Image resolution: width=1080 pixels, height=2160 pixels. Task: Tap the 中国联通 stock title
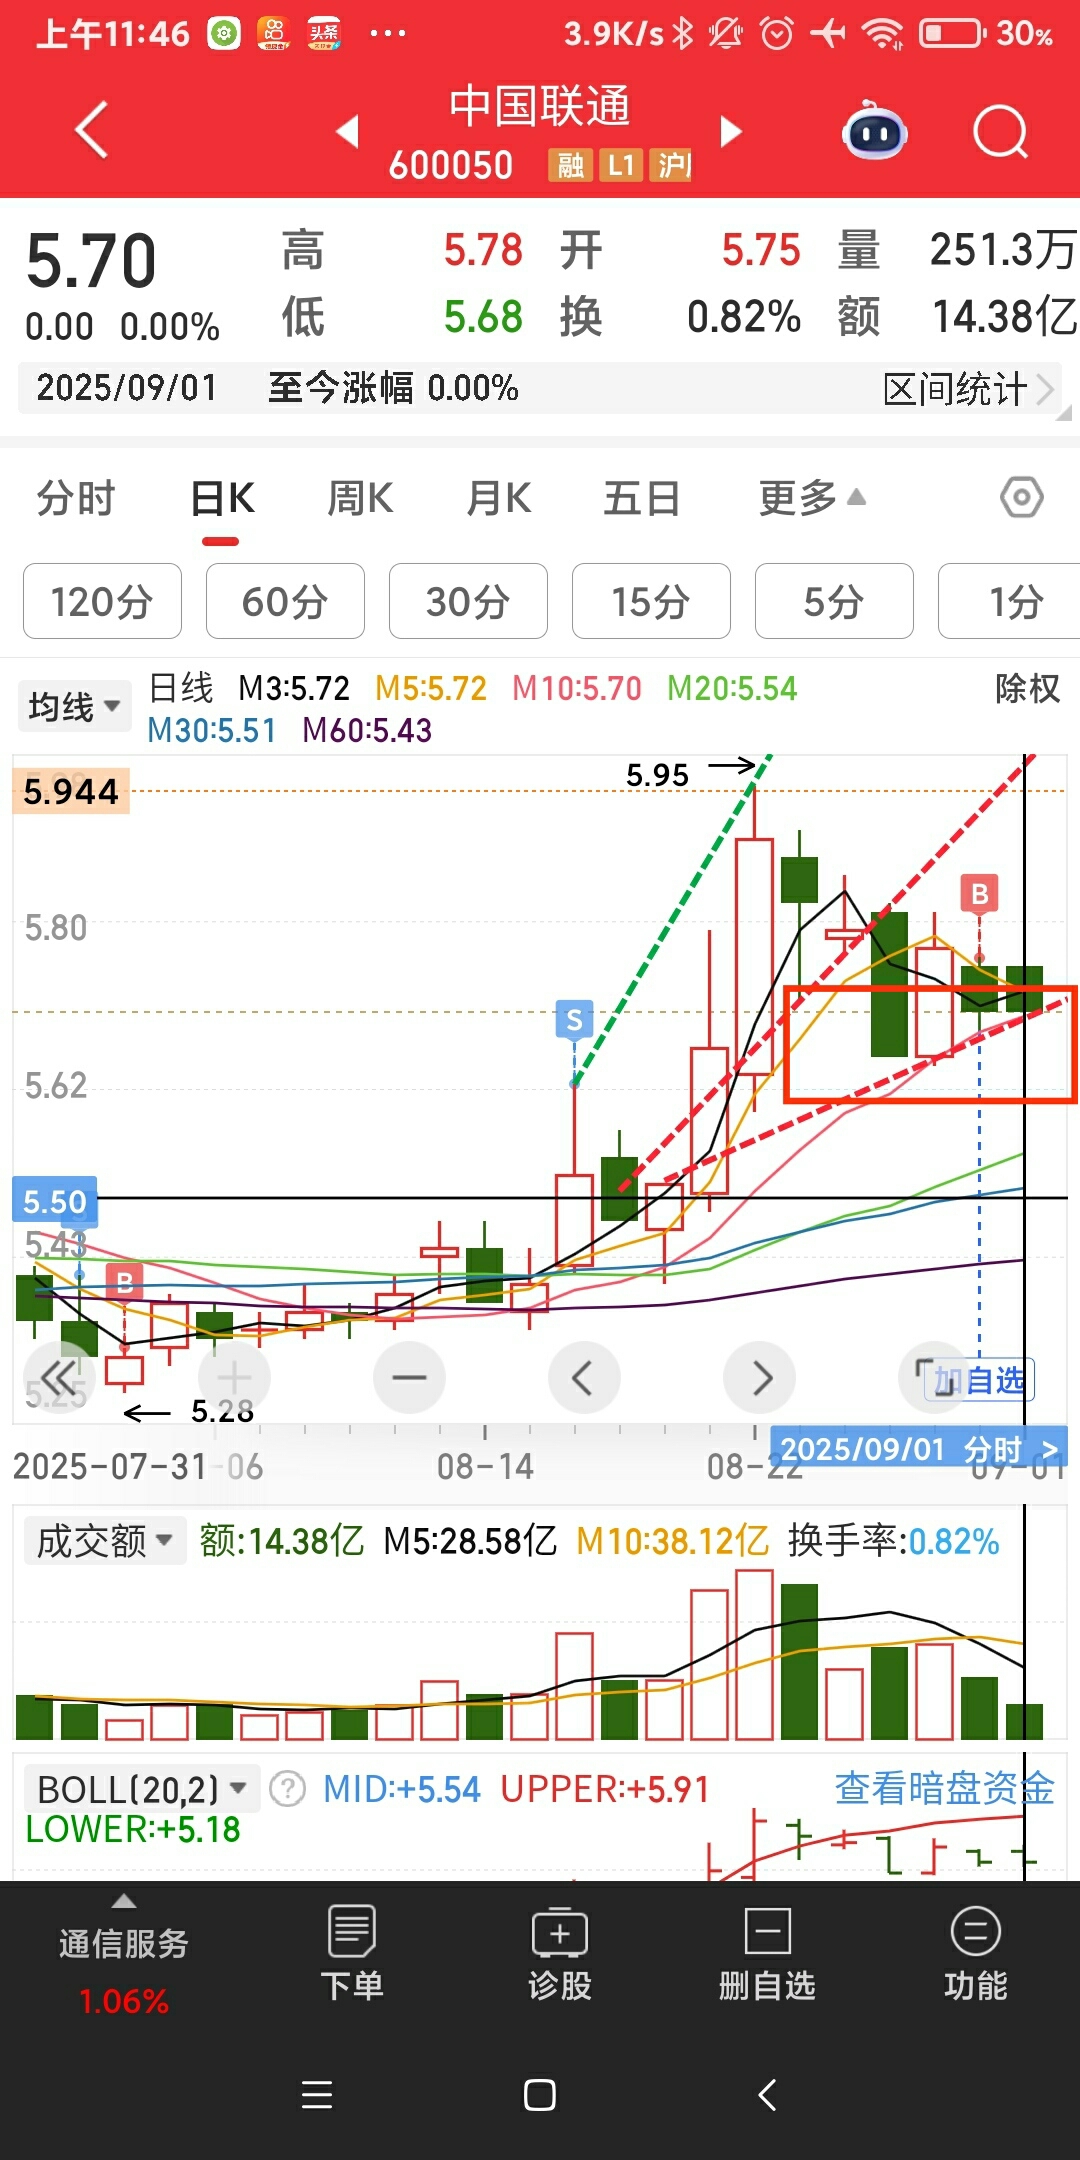(539, 106)
